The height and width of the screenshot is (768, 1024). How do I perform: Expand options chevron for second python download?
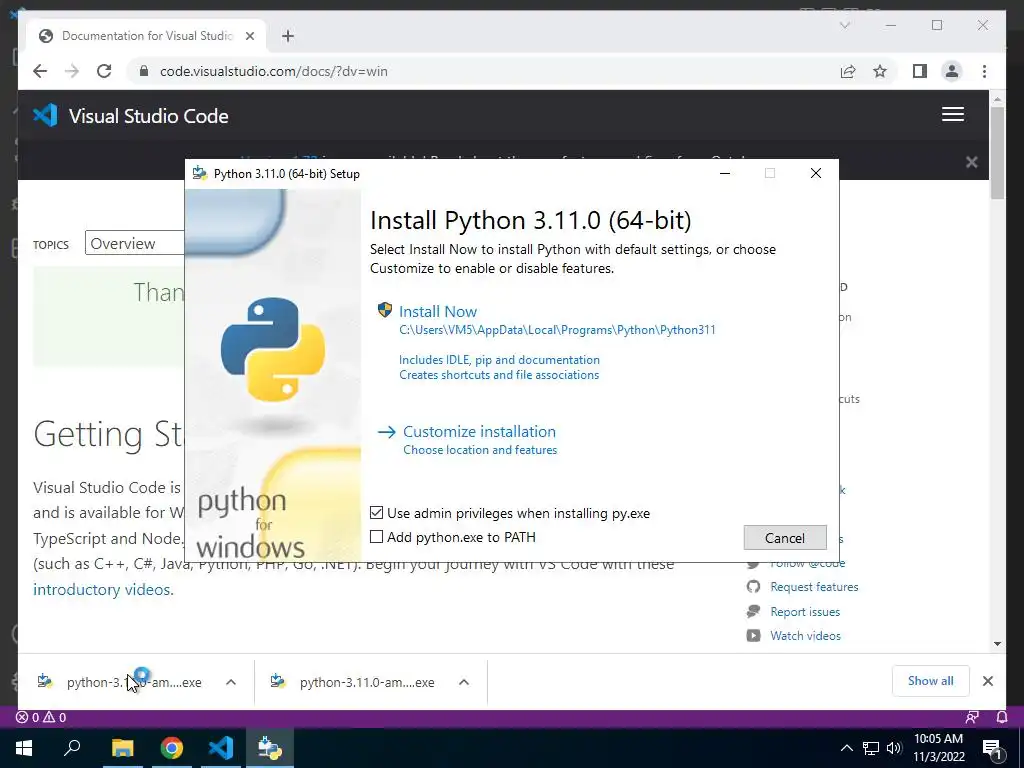tap(464, 682)
